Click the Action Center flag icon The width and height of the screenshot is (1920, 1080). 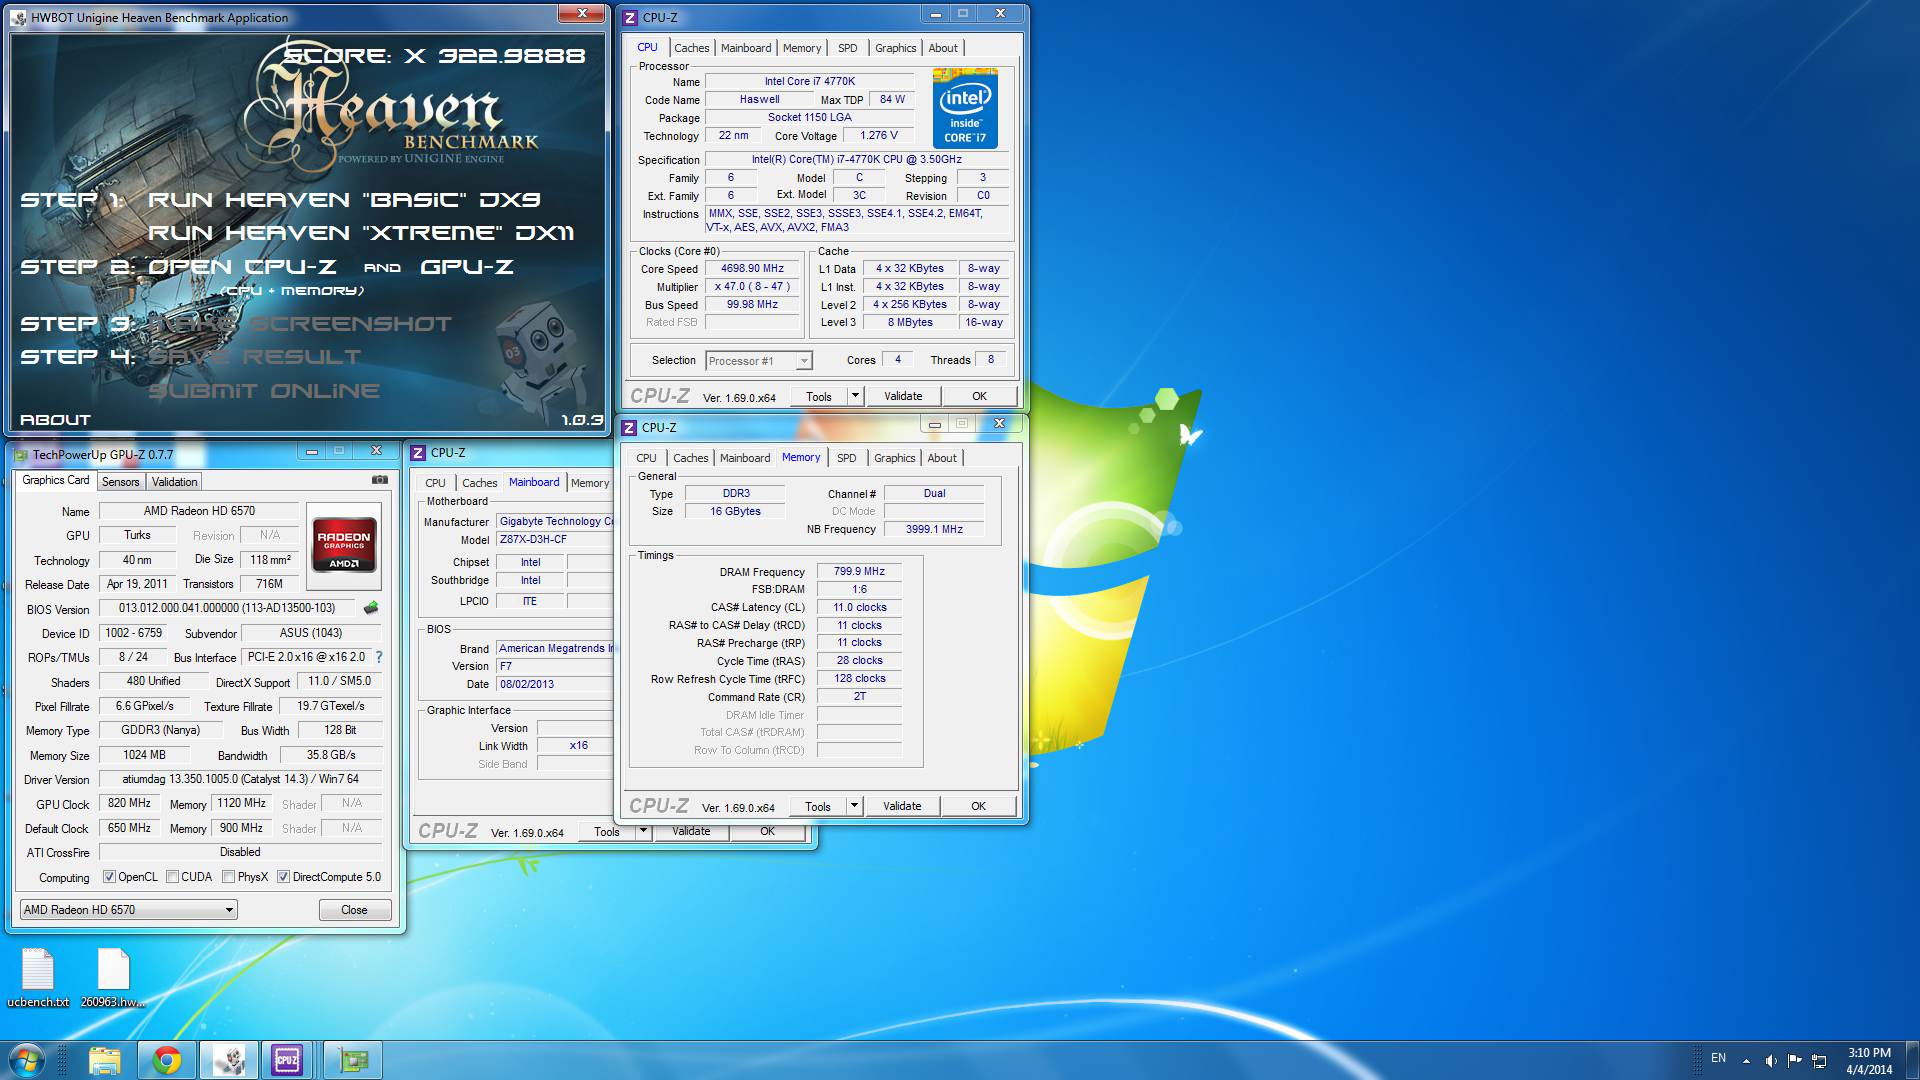(x=1794, y=1060)
